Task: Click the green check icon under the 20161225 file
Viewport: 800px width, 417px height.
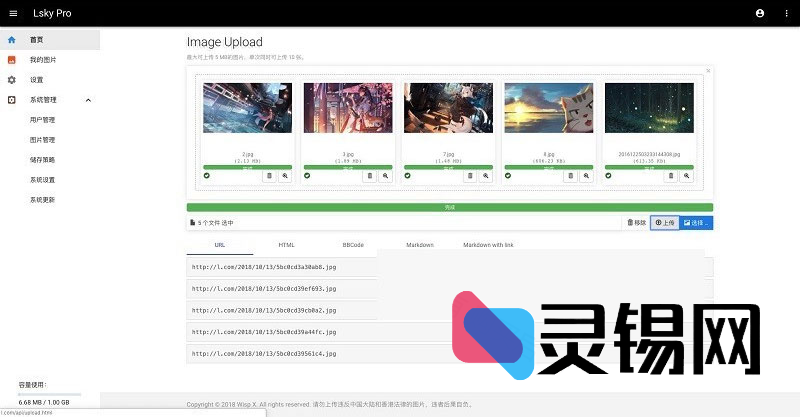Action: click(x=608, y=176)
